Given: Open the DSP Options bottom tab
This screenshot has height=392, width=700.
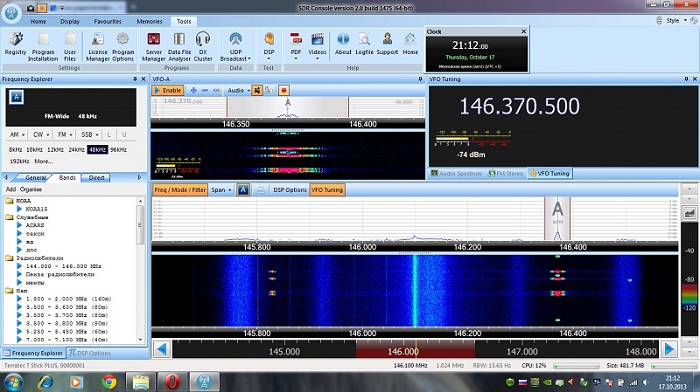Looking at the screenshot, I should [x=89, y=353].
